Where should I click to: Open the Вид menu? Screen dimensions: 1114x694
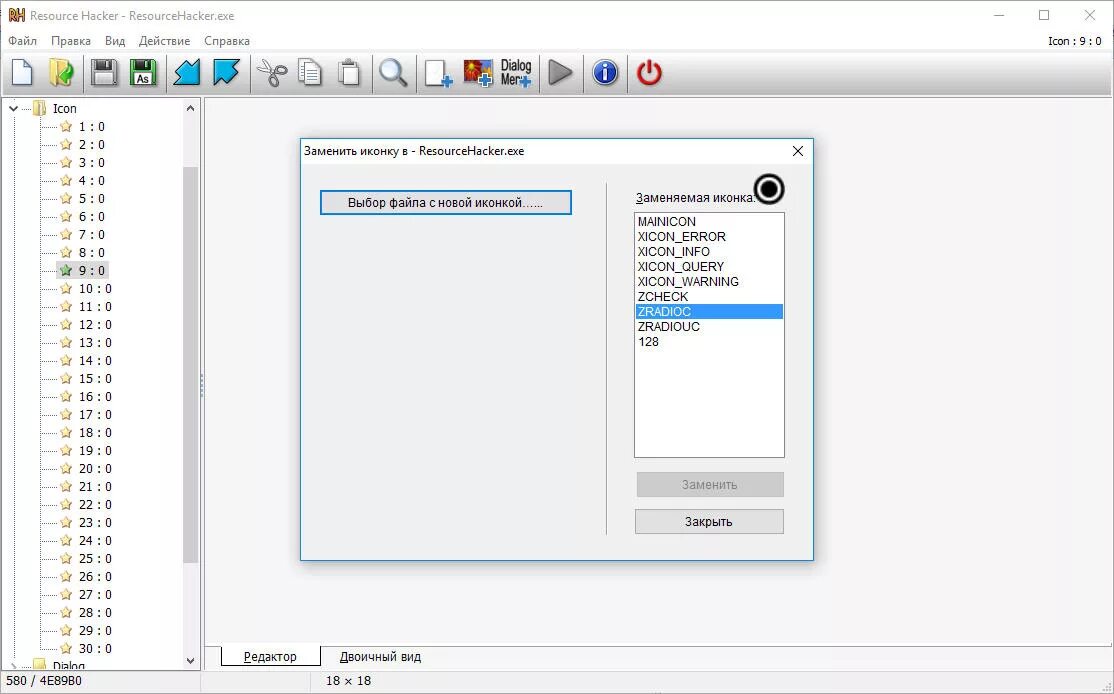(x=115, y=40)
